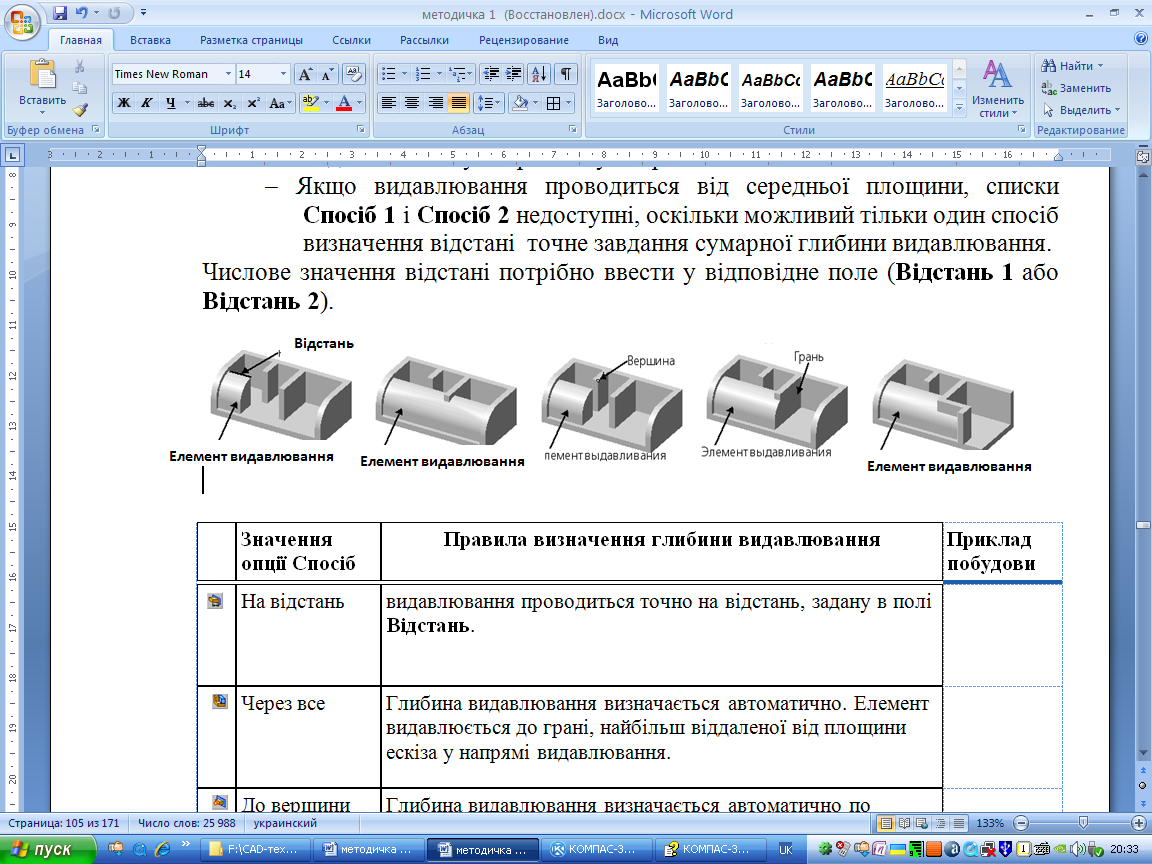This screenshot has width=1152, height=864.
Task: Click the Shading paint bucket icon
Action: 519,103
